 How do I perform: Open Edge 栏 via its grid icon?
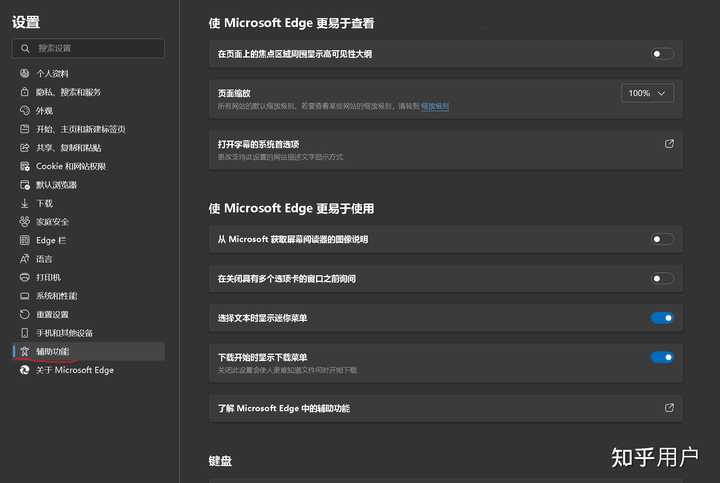coord(24,240)
